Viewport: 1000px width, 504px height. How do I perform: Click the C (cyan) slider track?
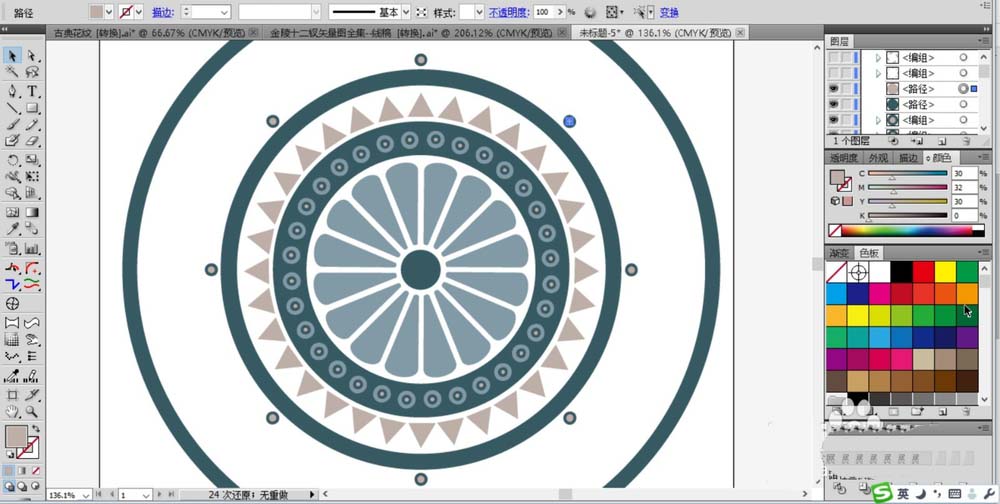point(908,174)
